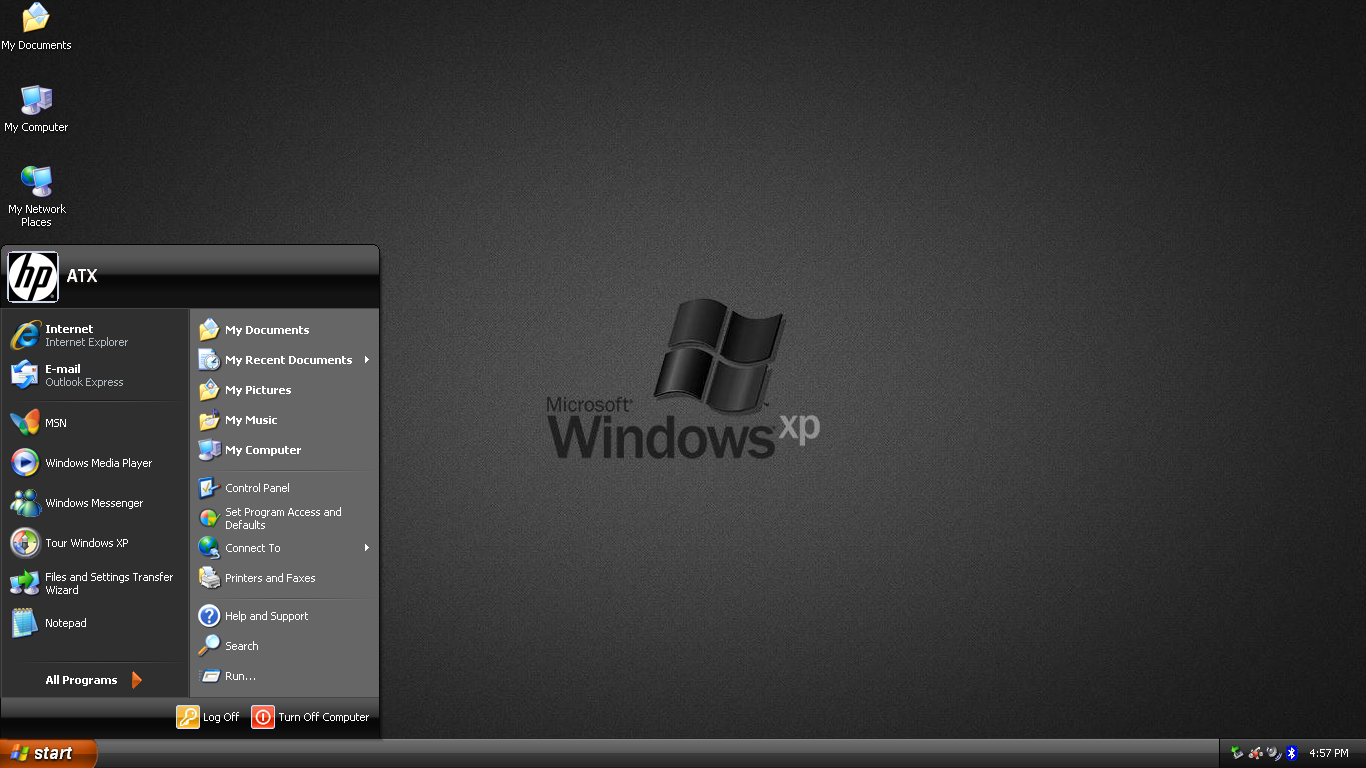Open Control Panel
1366x768 pixels.
click(284, 488)
